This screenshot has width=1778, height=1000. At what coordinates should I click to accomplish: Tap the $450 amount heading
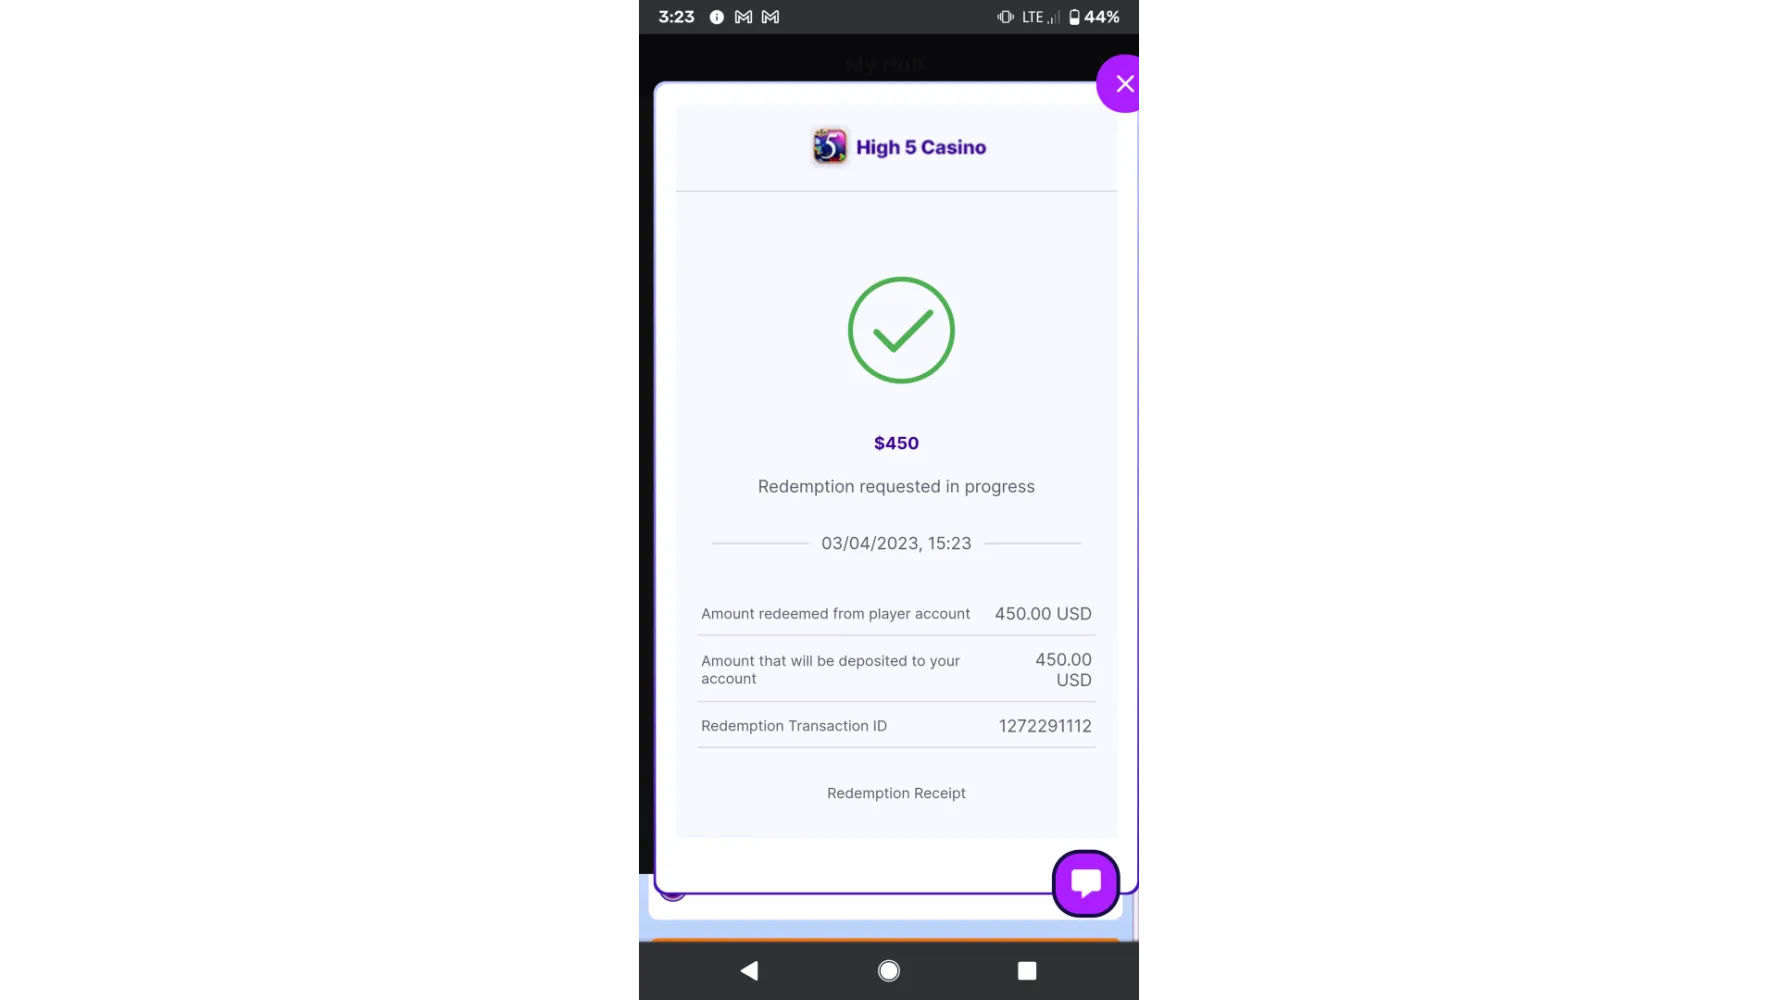(896, 443)
